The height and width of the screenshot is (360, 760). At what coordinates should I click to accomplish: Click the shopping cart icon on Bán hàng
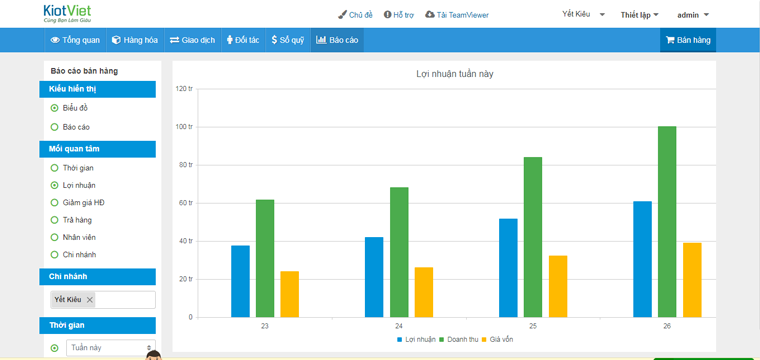[x=671, y=40]
